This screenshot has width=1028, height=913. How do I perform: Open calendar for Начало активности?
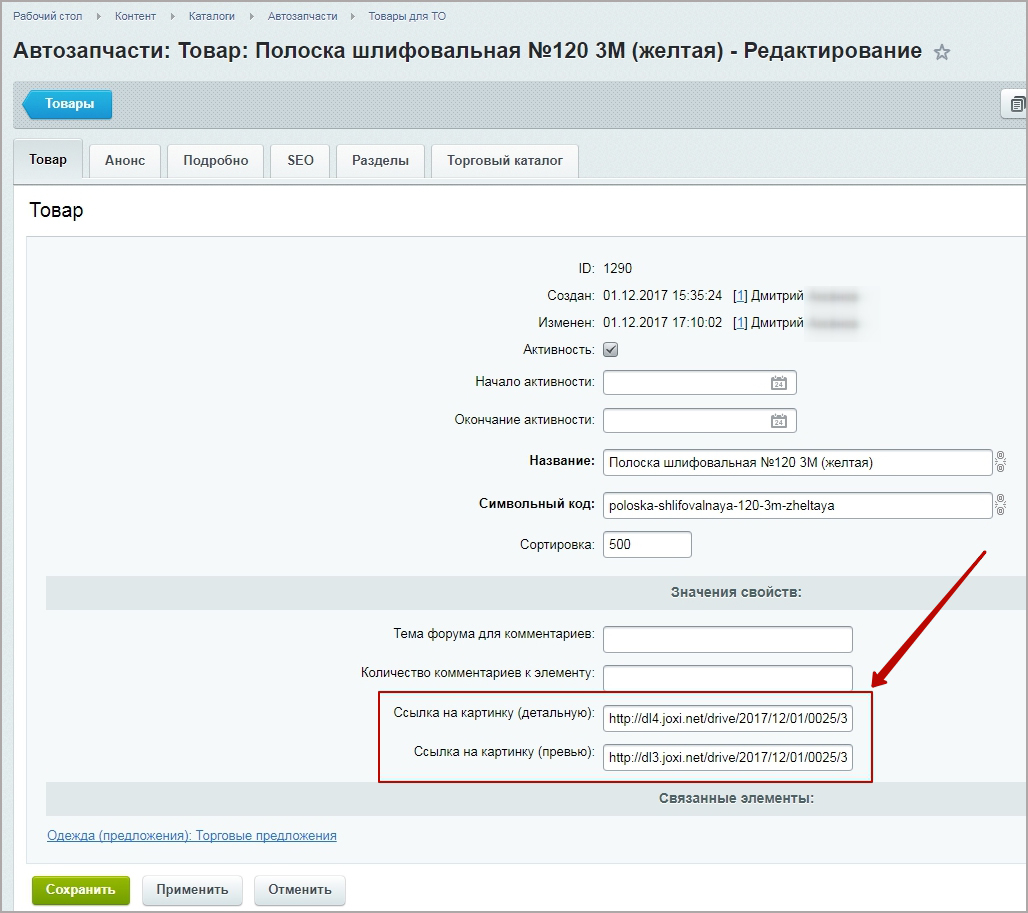coord(778,383)
